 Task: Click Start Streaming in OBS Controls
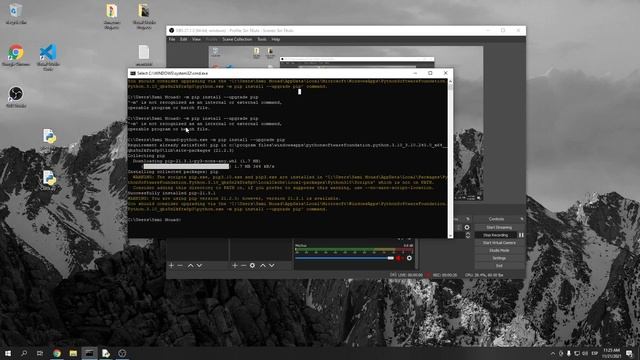click(x=499, y=227)
